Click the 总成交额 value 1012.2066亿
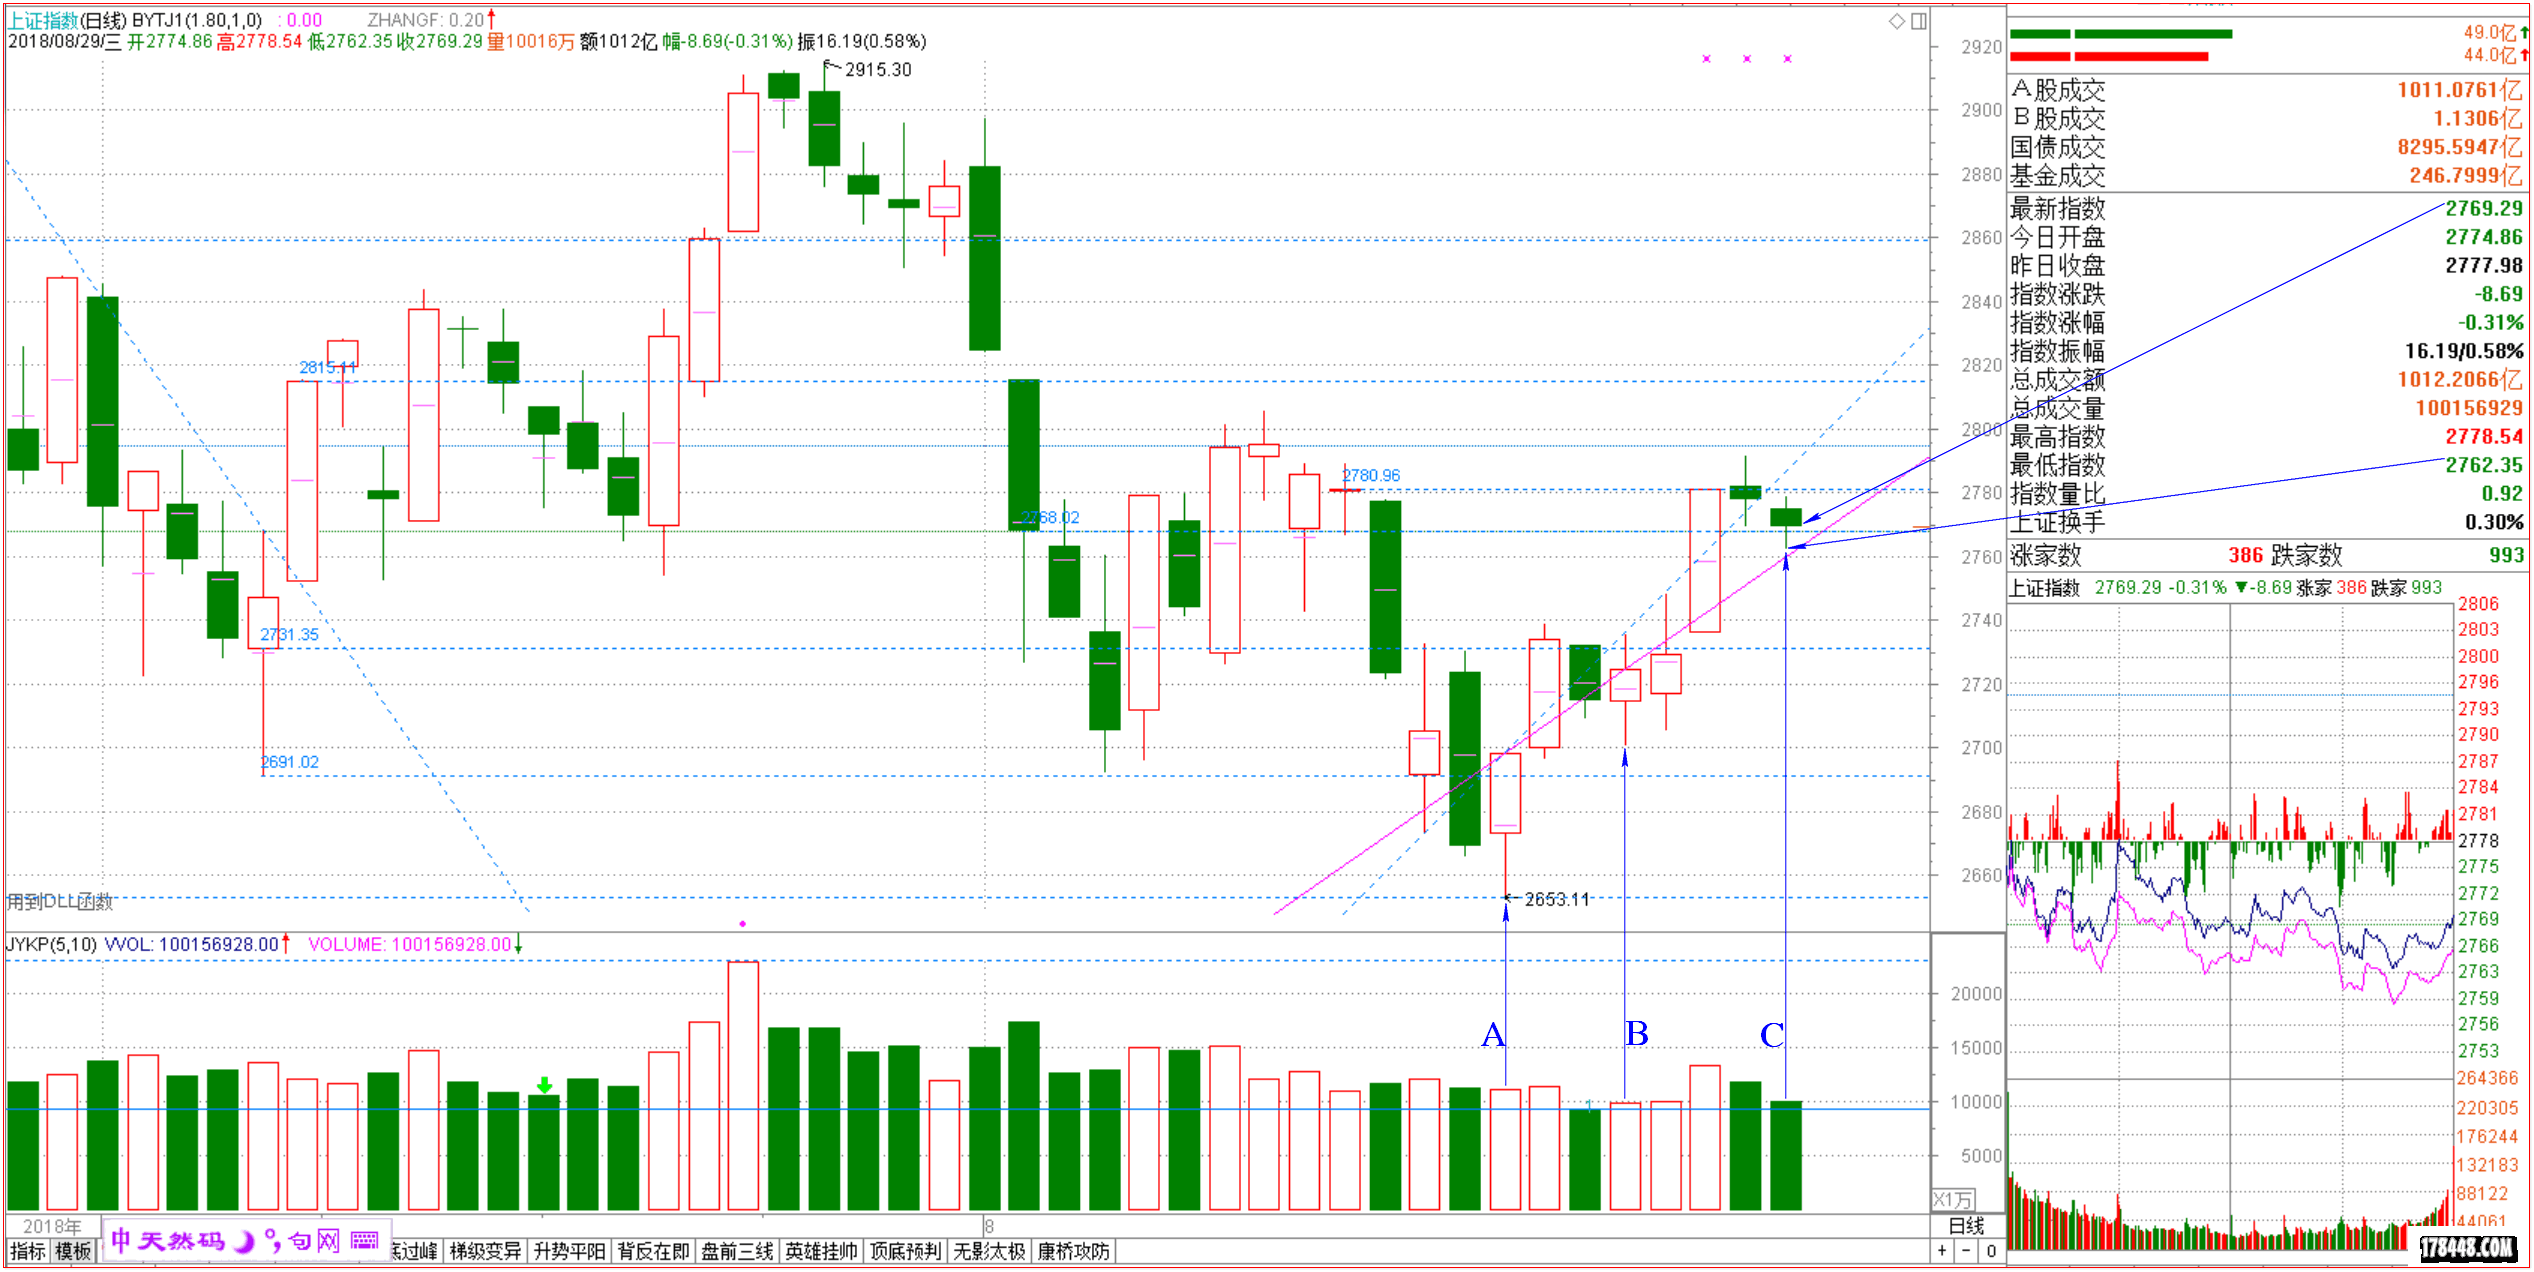 (x=2460, y=379)
